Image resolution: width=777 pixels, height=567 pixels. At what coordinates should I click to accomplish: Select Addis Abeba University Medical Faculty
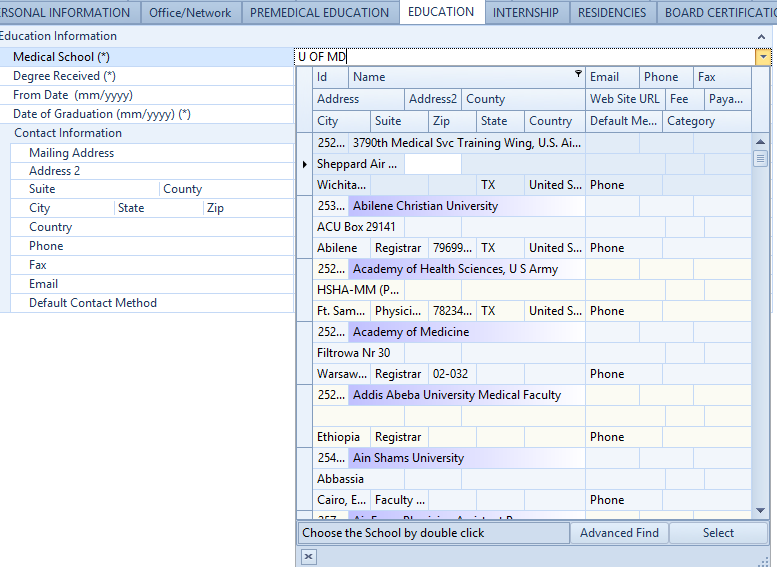(467, 395)
